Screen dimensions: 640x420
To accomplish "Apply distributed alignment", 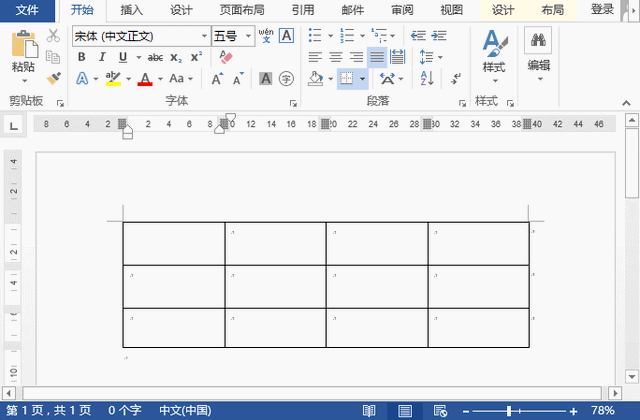I will (x=397, y=57).
